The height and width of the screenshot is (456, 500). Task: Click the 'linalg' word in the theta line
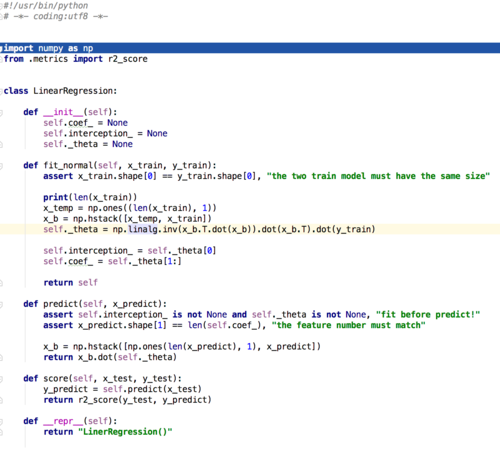pos(143,229)
